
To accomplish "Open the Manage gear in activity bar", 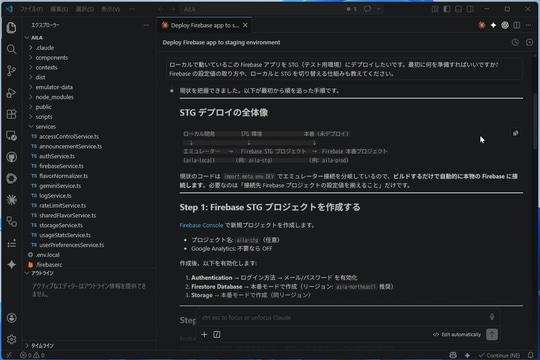I will [x=11, y=339].
